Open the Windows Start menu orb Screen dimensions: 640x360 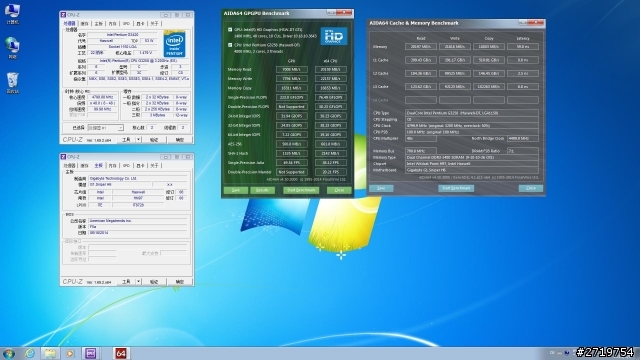click(9, 353)
